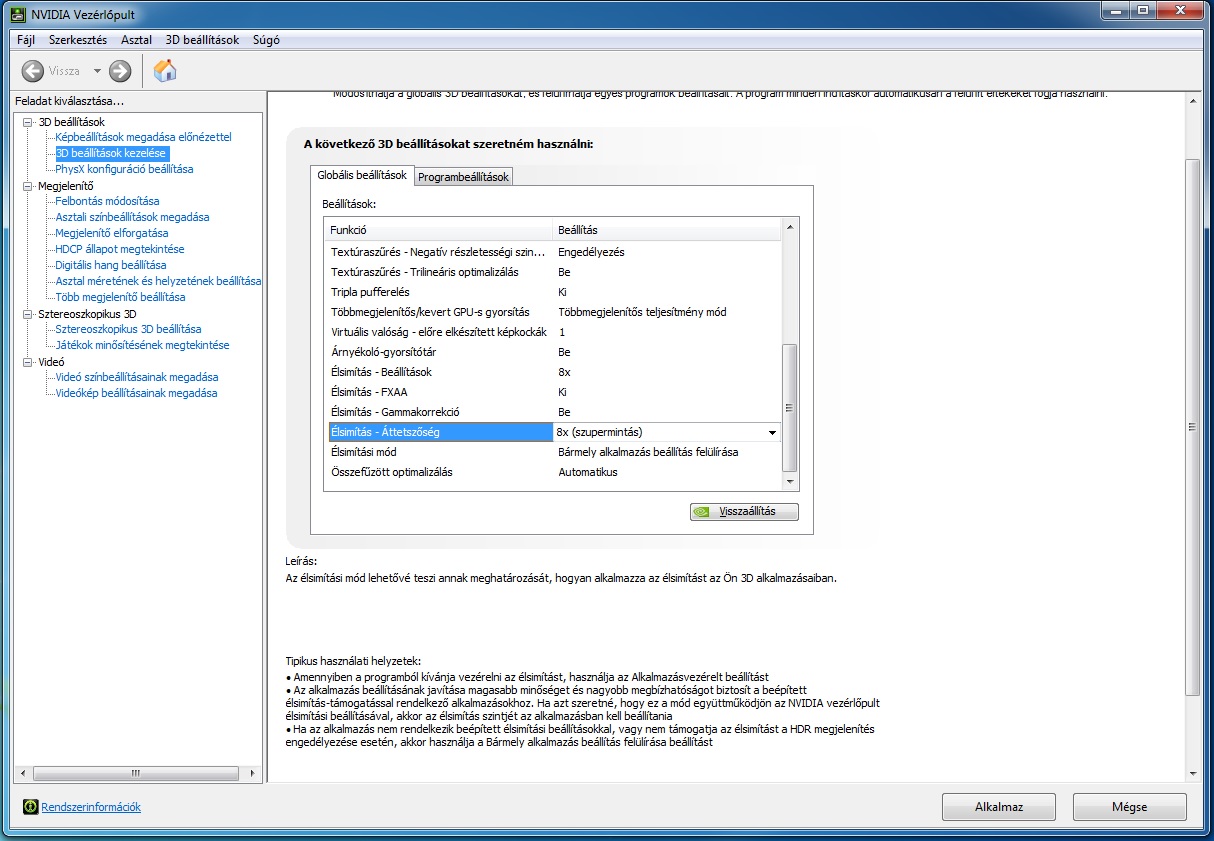Click the forward navigation arrow icon

click(120, 71)
